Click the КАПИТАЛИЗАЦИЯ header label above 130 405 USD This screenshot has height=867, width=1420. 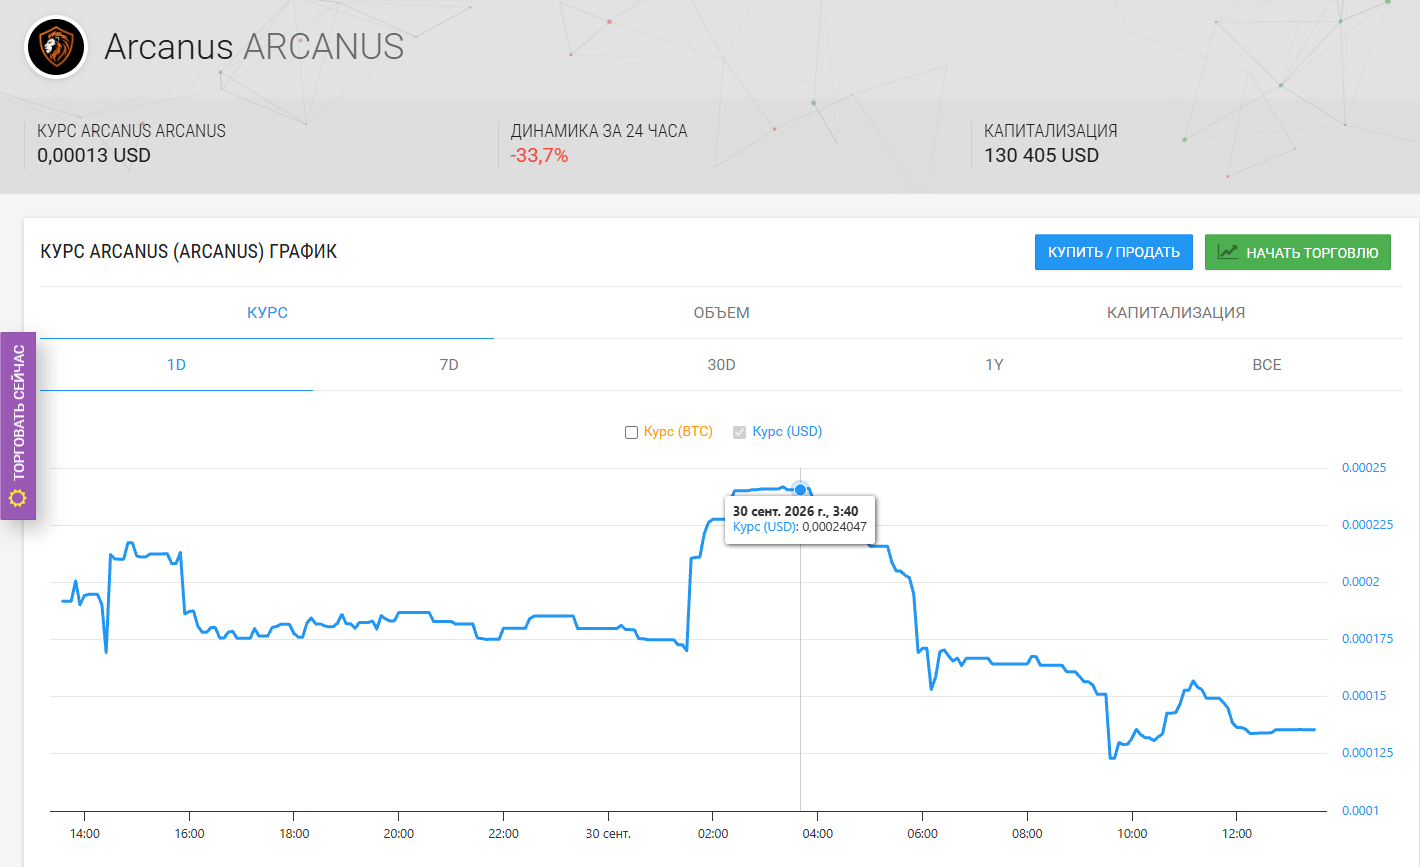coord(1051,131)
